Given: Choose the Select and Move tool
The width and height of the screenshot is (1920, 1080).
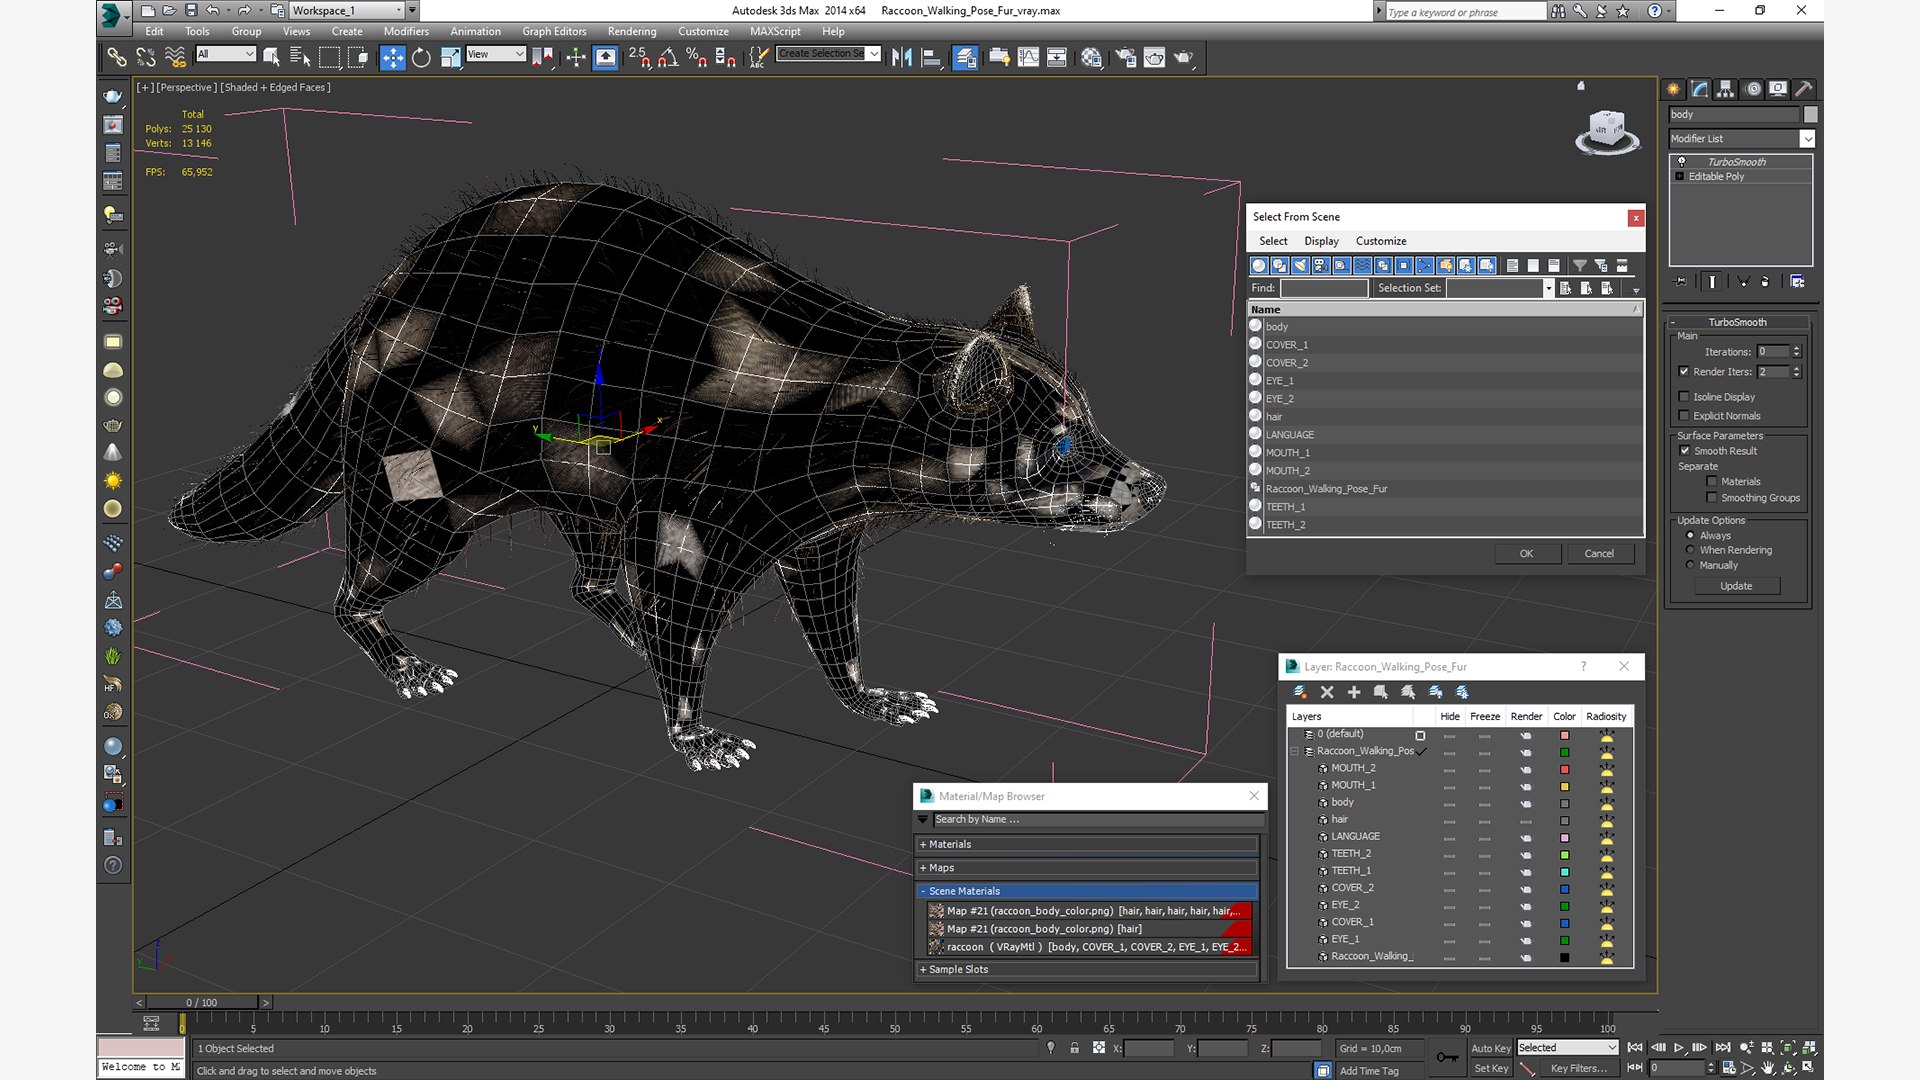Looking at the screenshot, I should [393, 57].
